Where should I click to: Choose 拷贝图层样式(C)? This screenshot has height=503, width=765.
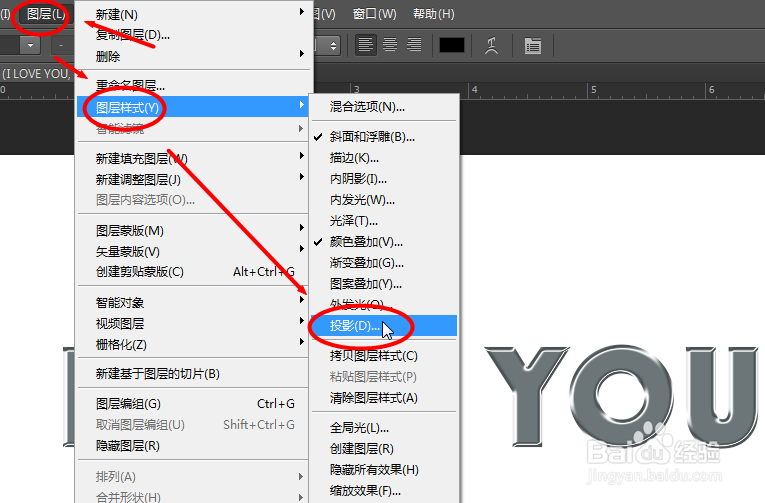pyautogui.click(x=384, y=356)
